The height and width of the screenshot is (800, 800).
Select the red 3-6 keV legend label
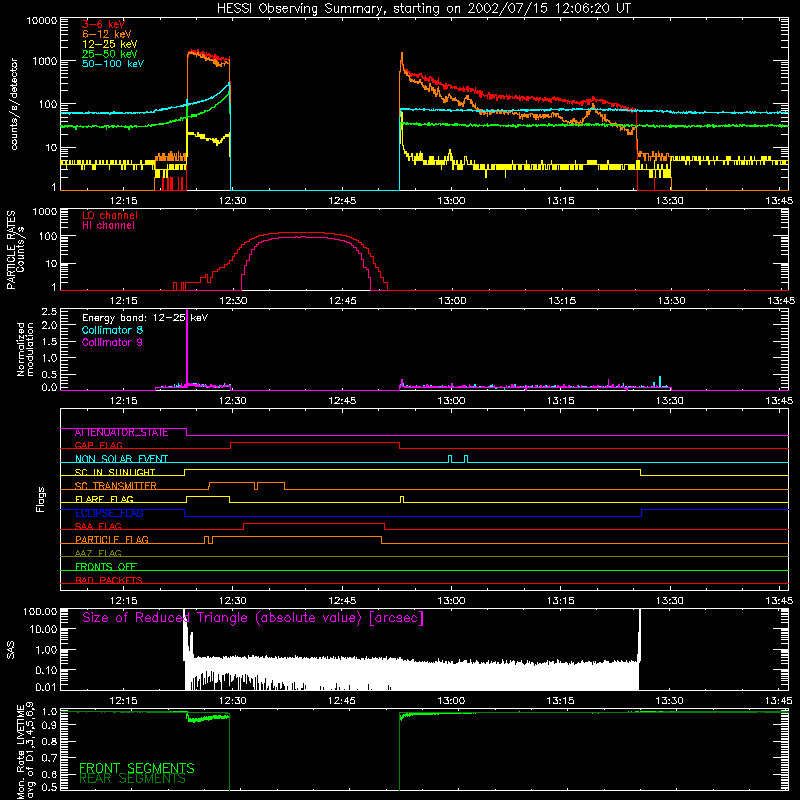click(x=103, y=24)
